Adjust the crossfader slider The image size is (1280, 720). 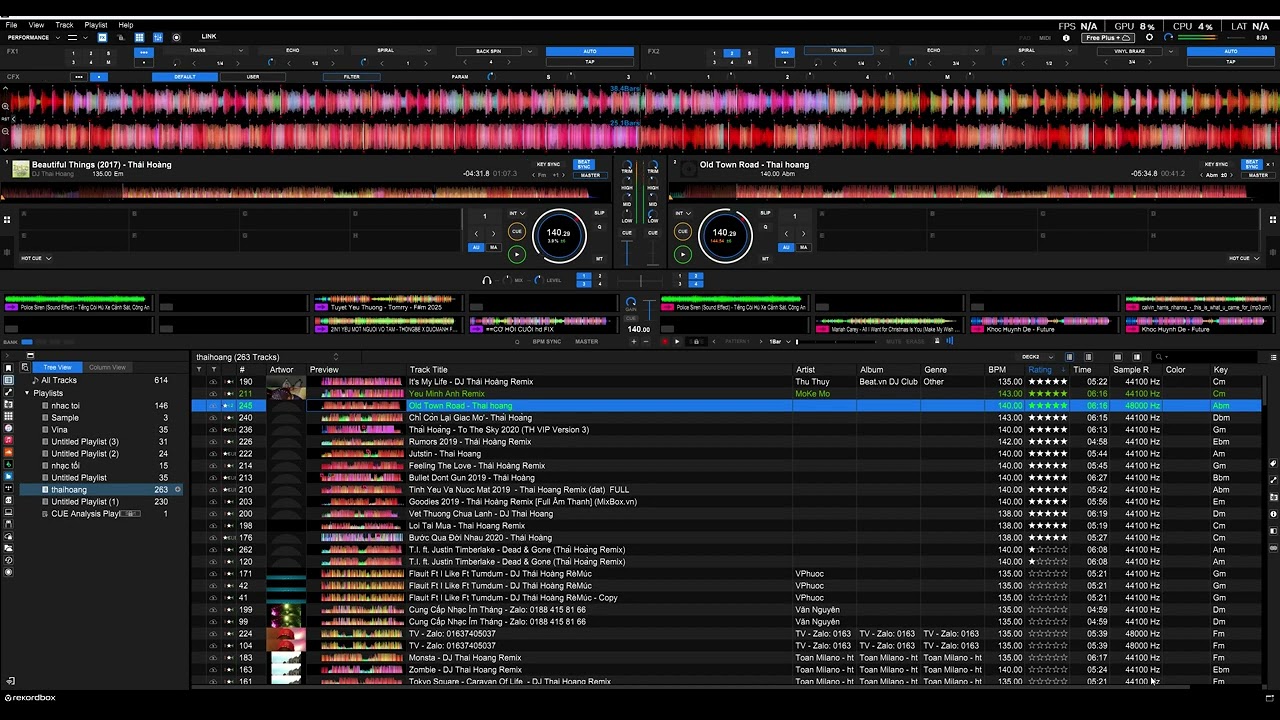coord(640,281)
